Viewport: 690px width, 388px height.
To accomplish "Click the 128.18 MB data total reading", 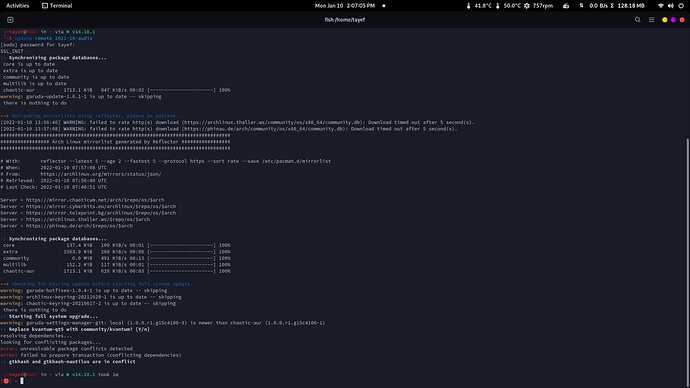I will point(631,6).
